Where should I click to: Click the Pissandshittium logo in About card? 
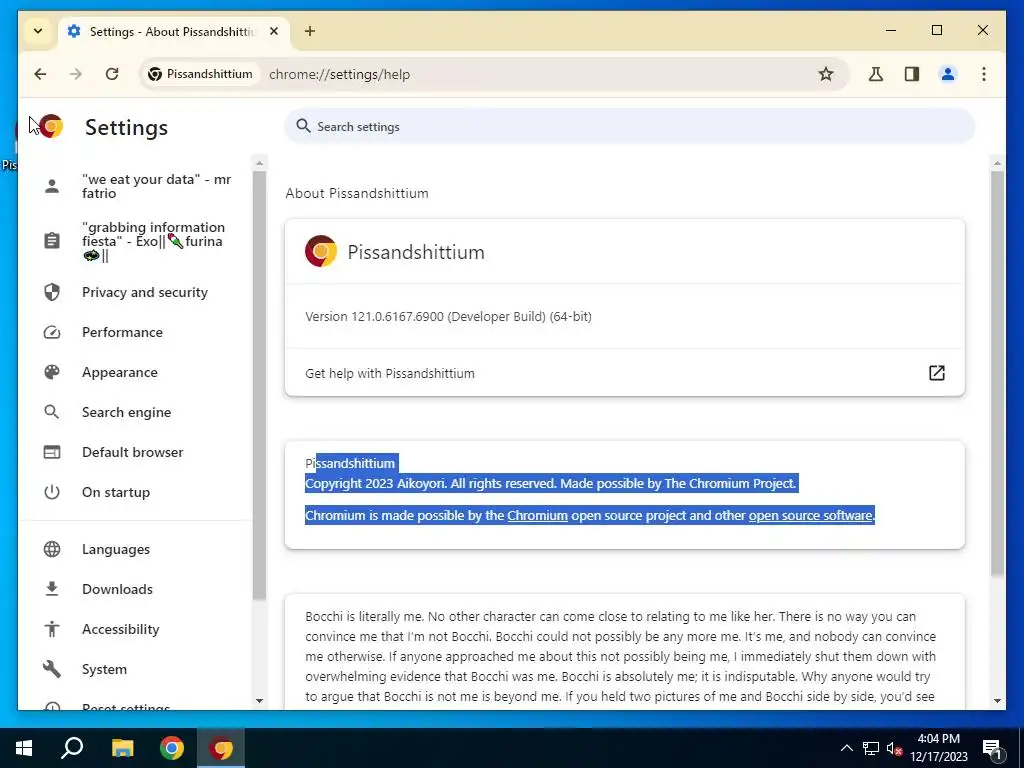click(x=321, y=251)
